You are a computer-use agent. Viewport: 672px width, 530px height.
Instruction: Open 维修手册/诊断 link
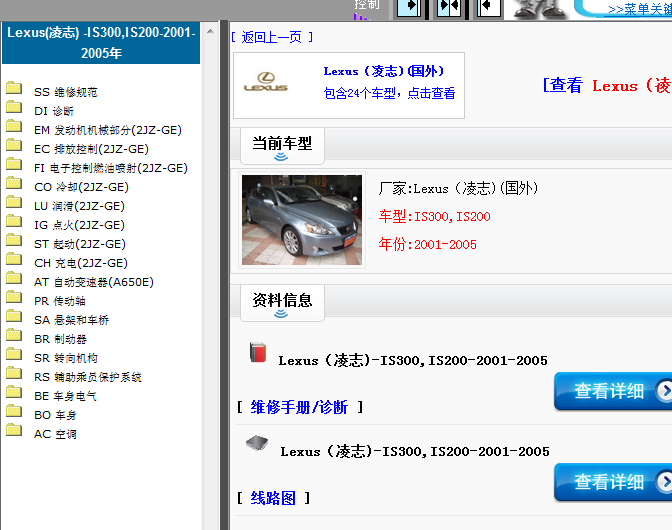click(299, 407)
